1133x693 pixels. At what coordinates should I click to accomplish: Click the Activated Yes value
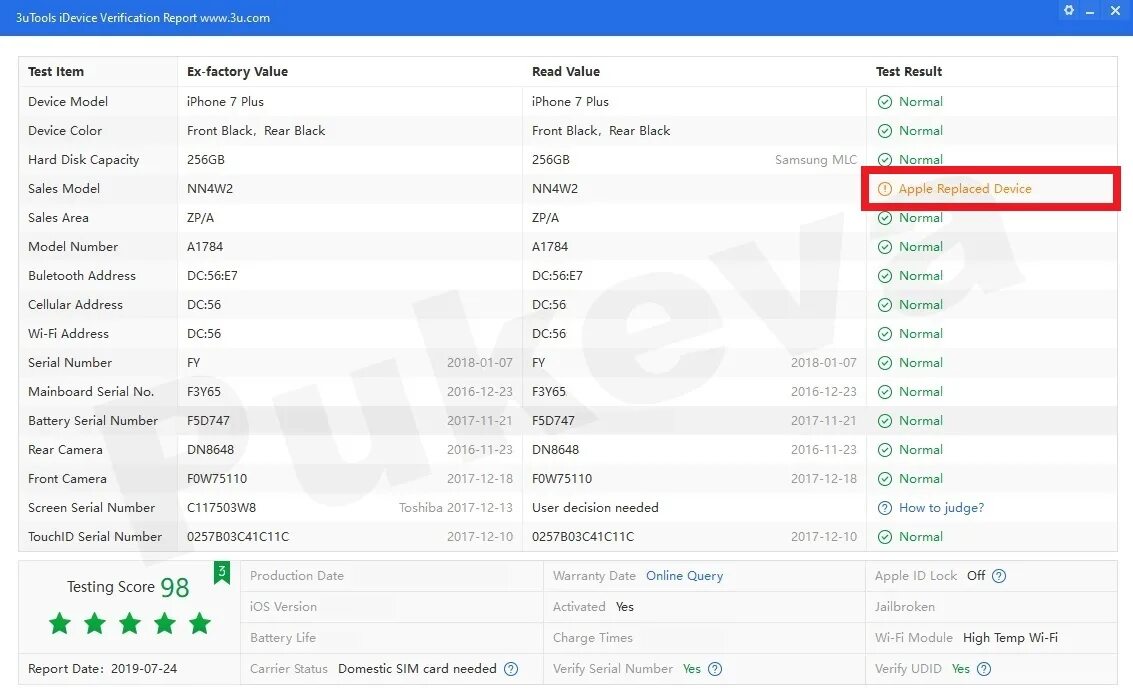(x=624, y=607)
